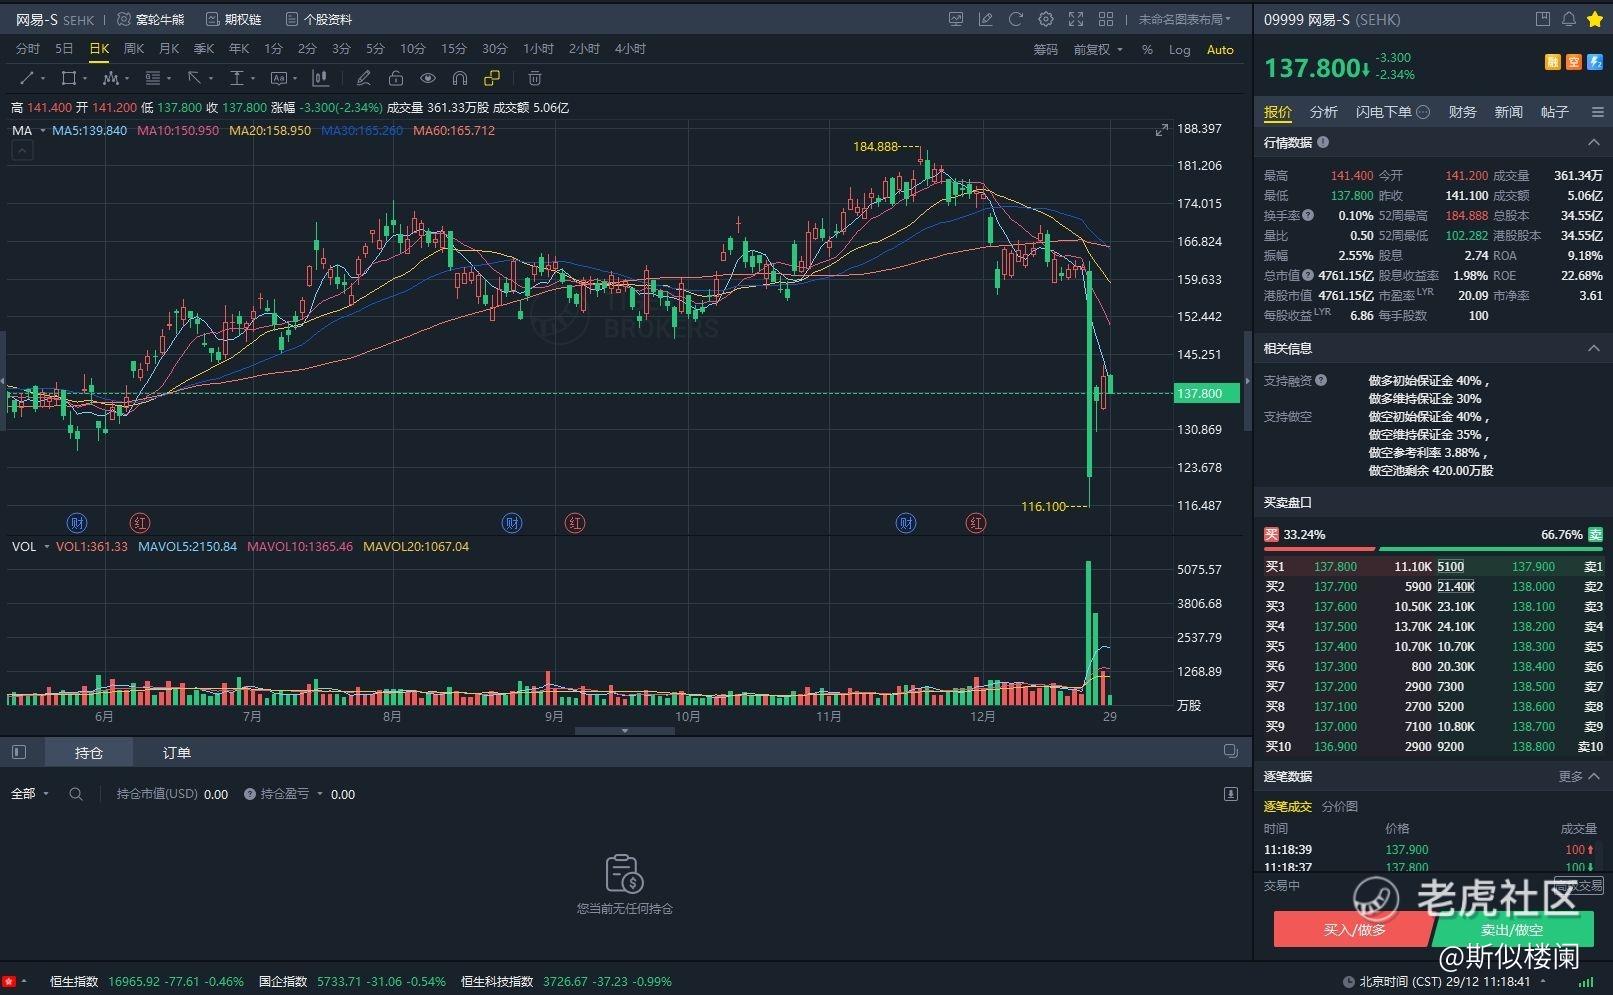Click the 买入/做多 buy button

[1354, 930]
